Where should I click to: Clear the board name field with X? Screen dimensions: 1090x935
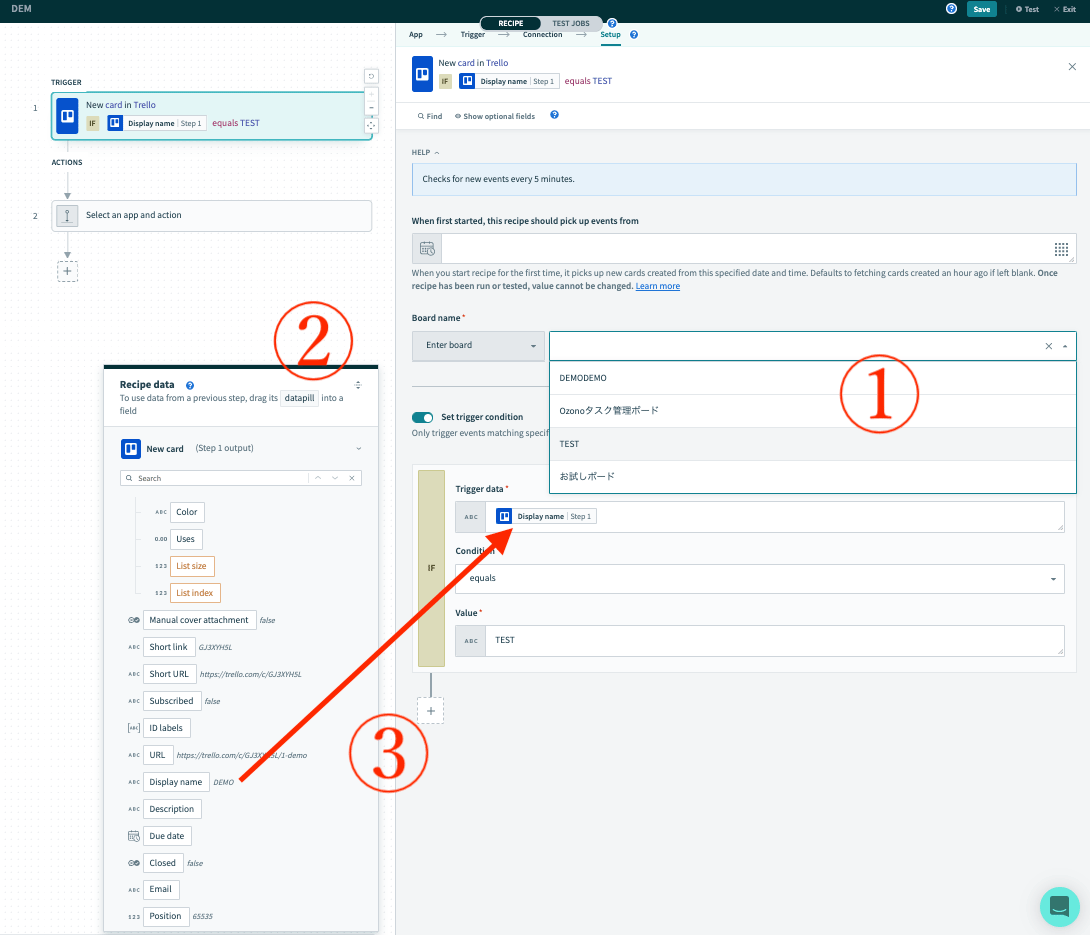click(1048, 346)
